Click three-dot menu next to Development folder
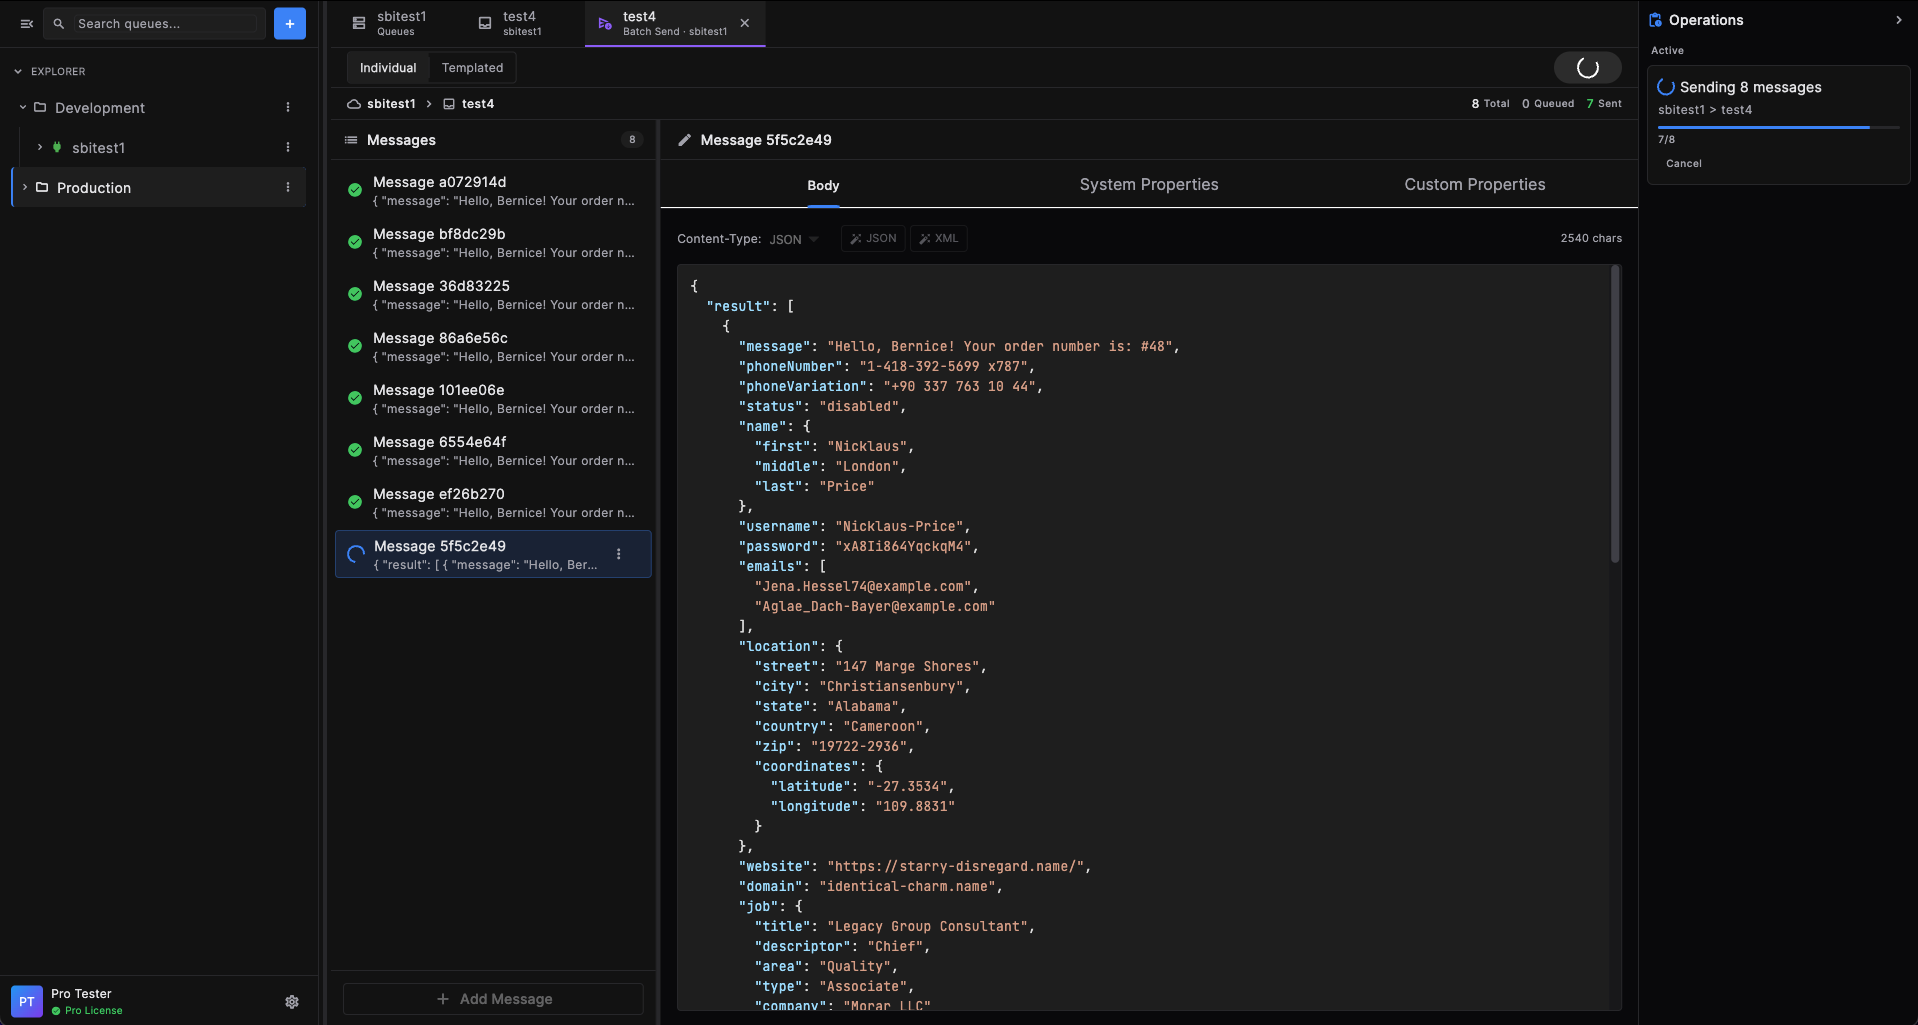1918x1025 pixels. click(288, 107)
